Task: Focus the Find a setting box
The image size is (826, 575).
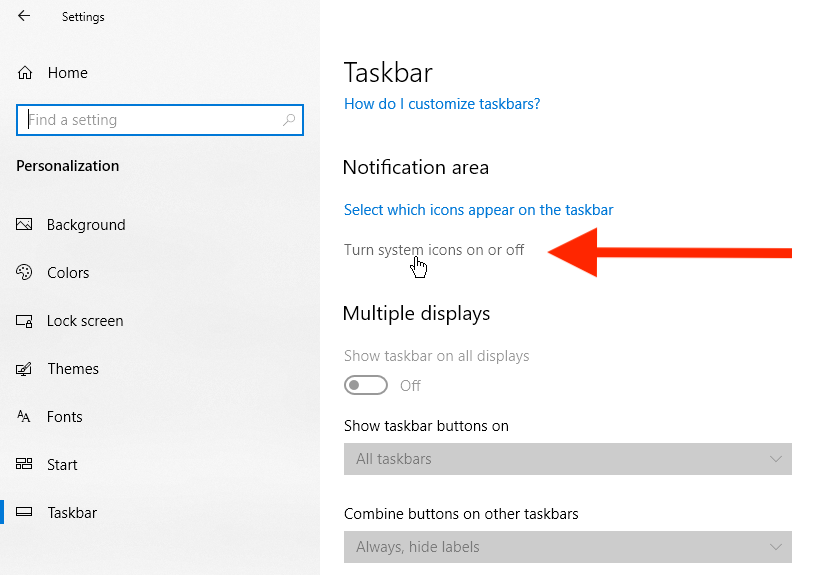Action: [160, 120]
